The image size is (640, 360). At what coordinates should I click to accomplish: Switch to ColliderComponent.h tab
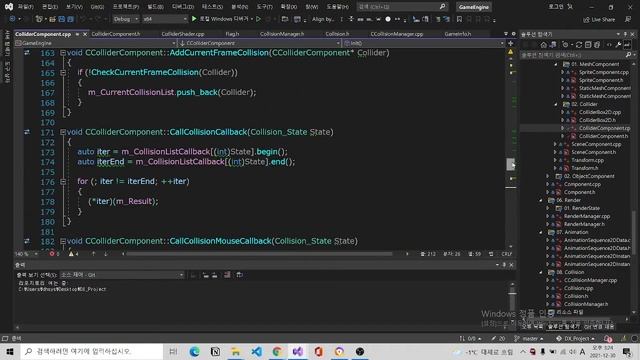[x=116, y=34]
